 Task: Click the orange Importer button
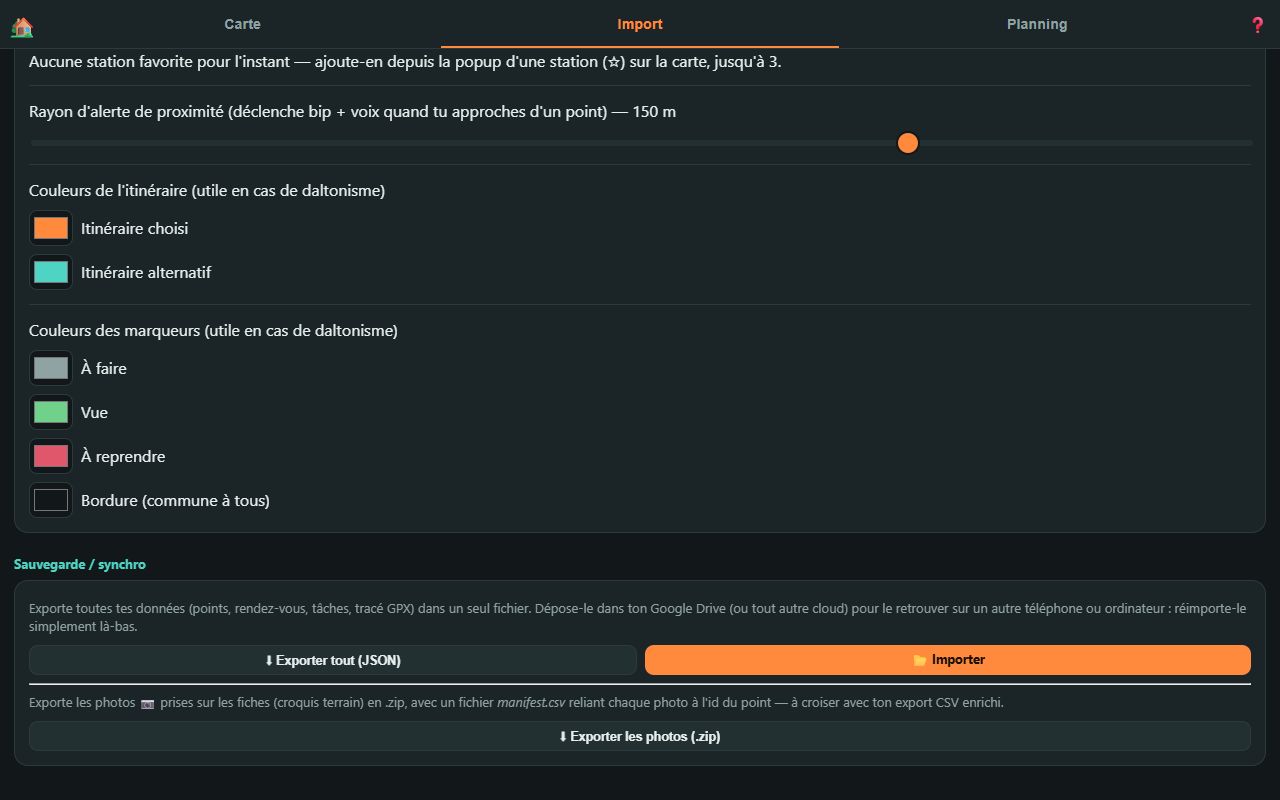(x=948, y=660)
